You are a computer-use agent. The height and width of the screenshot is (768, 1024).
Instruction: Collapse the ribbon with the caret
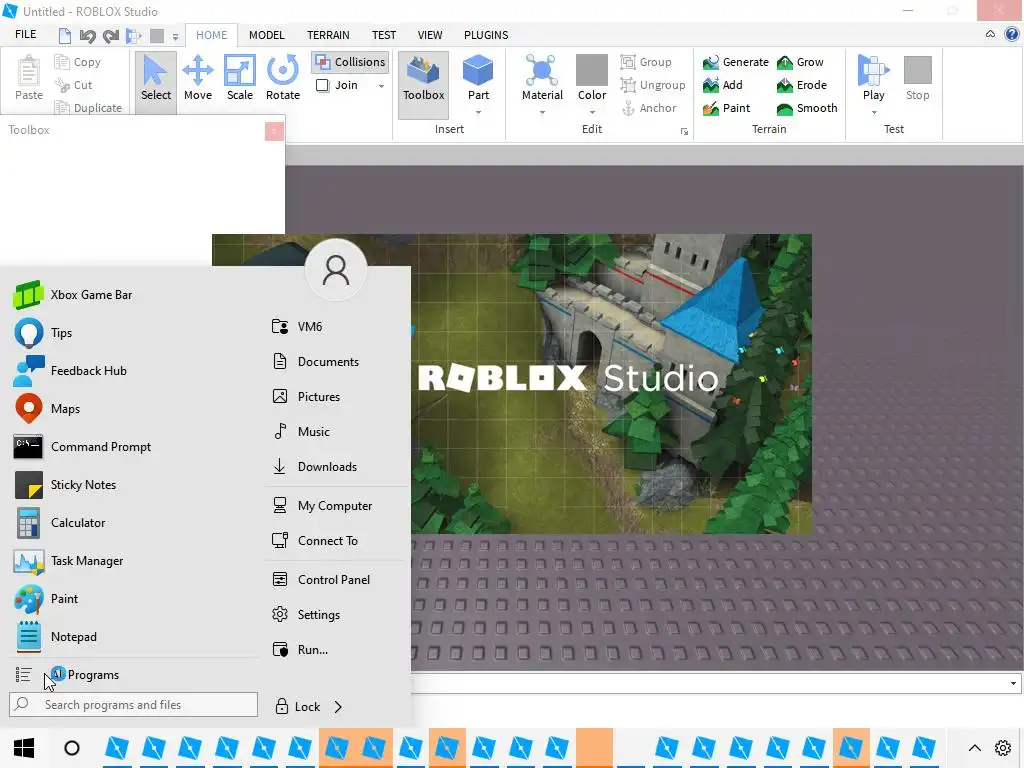[x=990, y=35]
